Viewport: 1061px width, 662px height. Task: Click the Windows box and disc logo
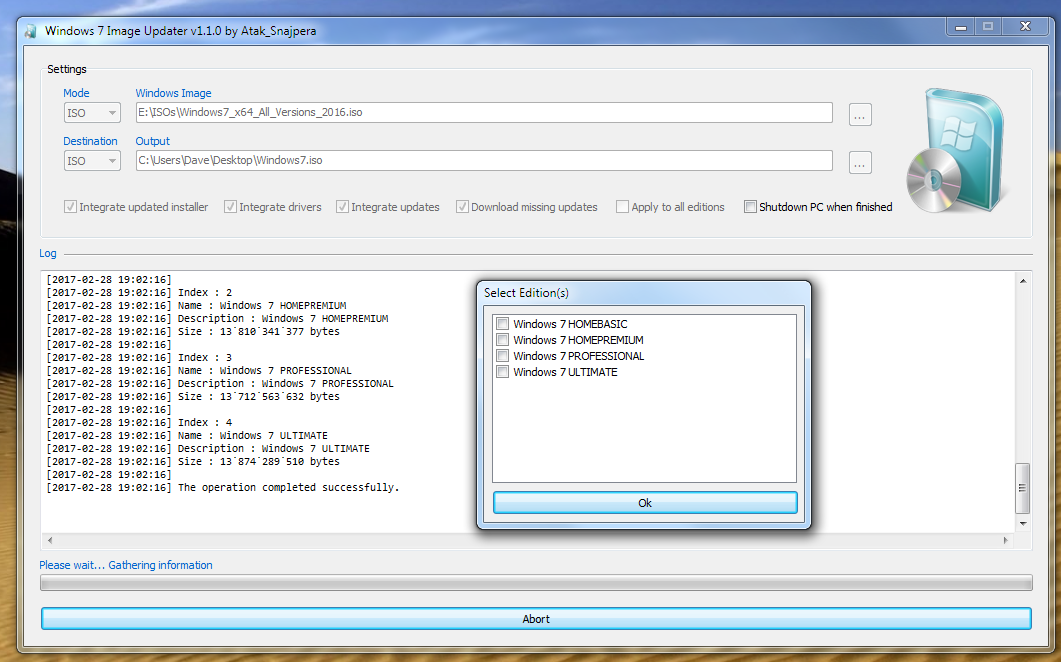click(x=956, y=150)
